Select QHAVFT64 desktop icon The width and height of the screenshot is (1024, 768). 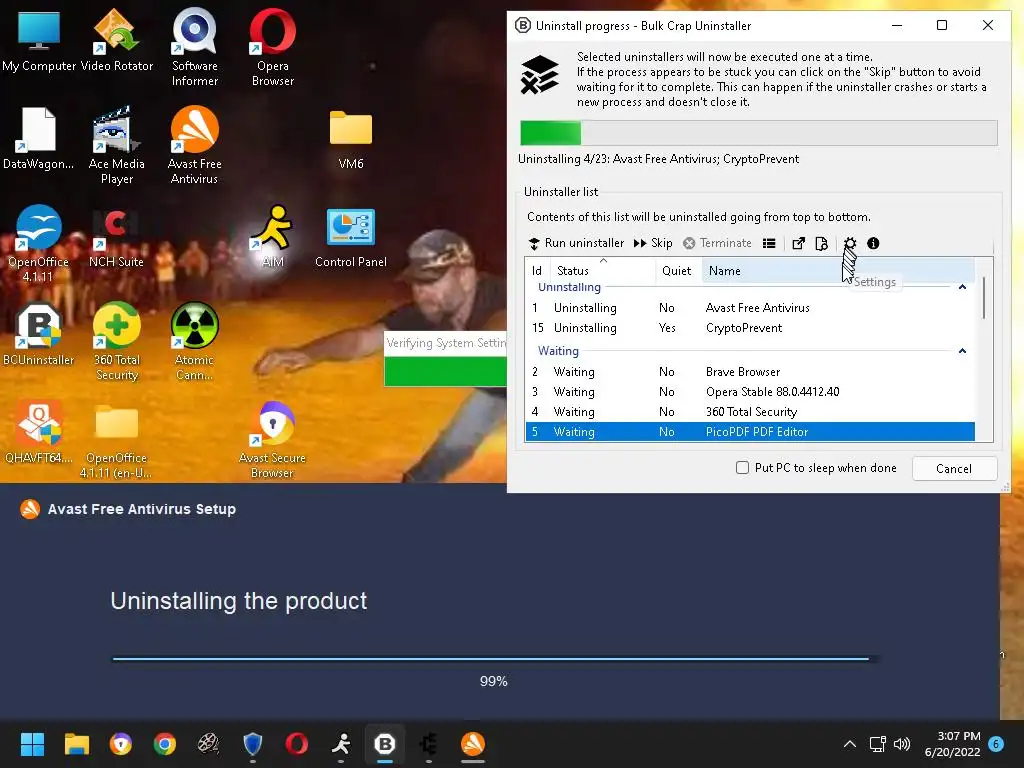point(39,432)
